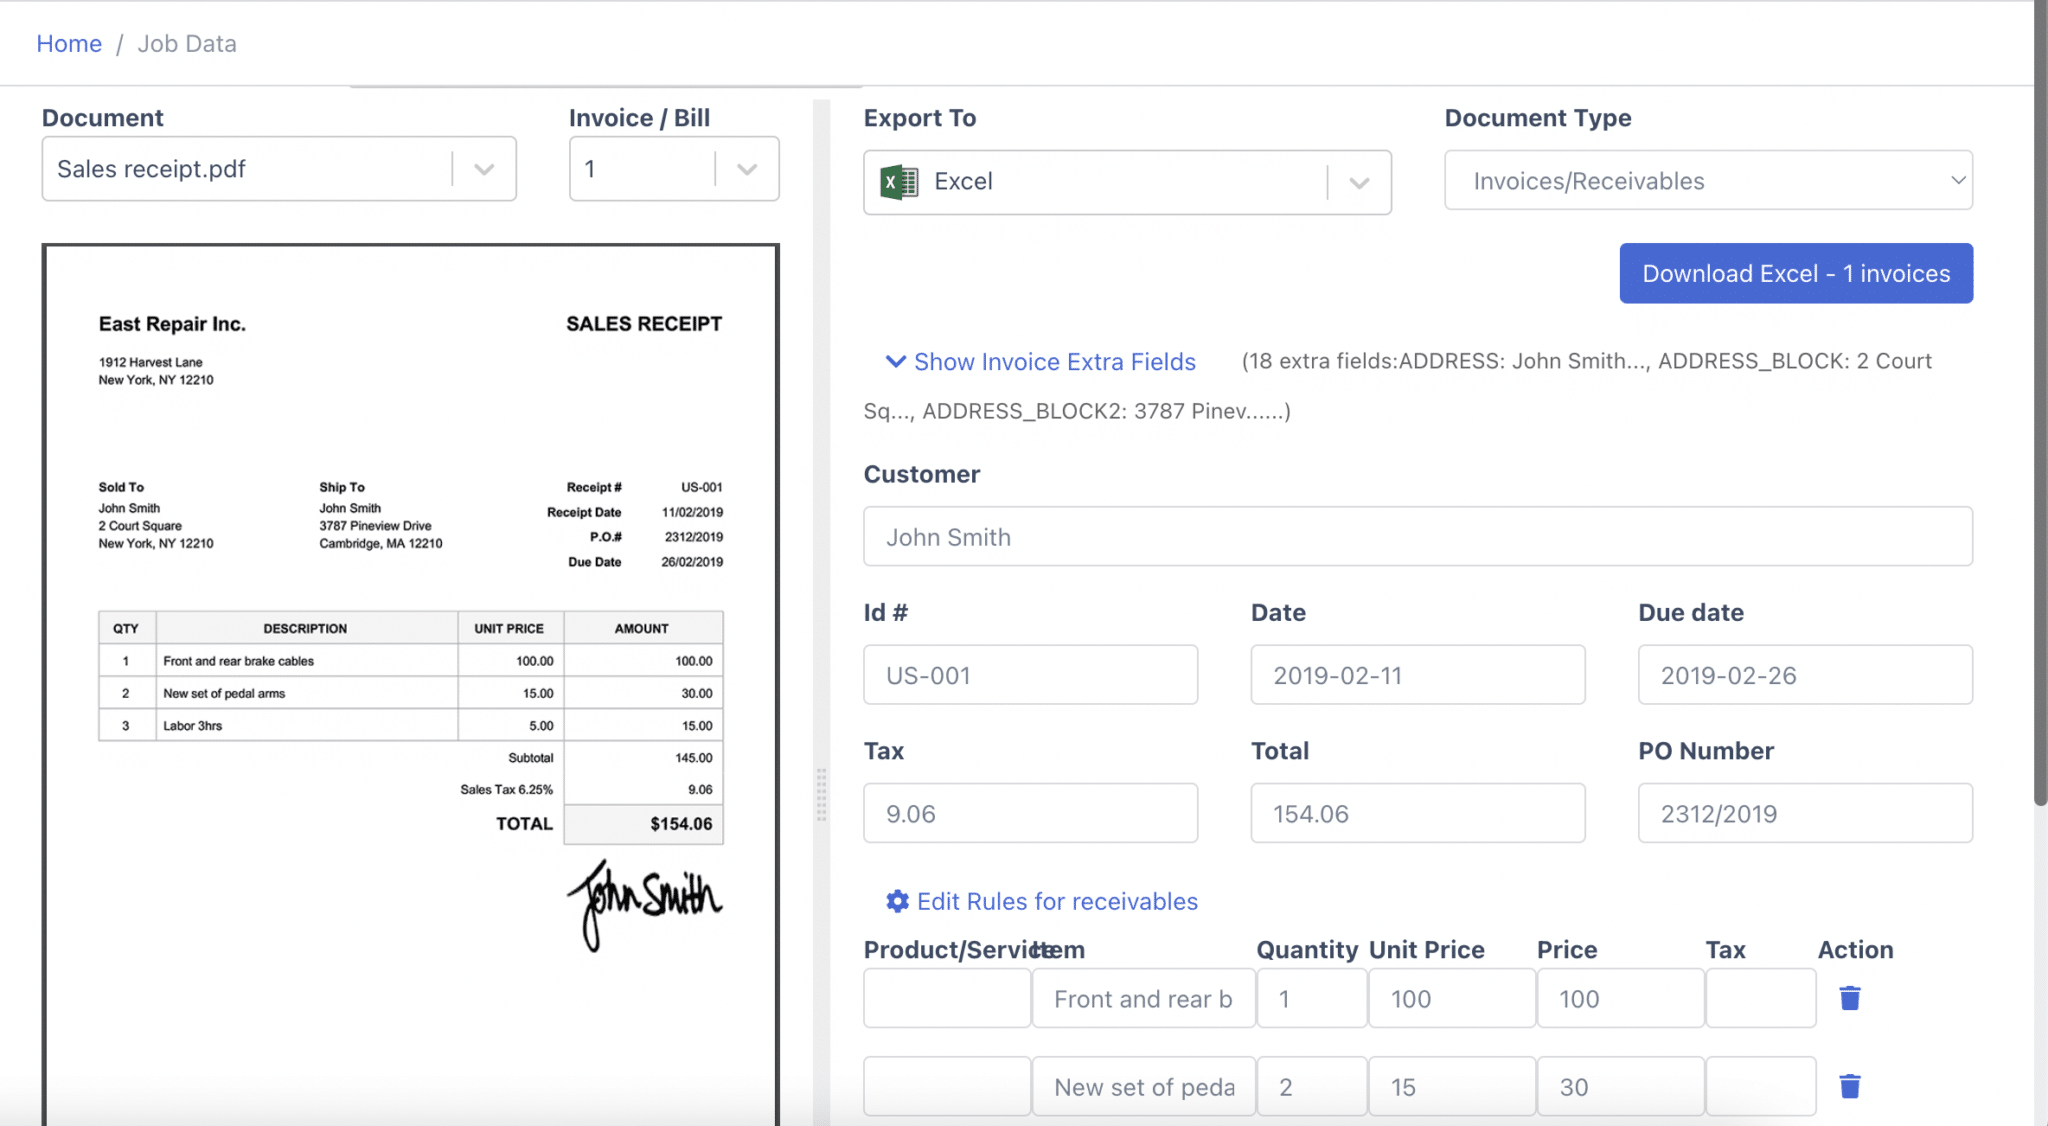The width and height of the screenshot is (2048, 1126).
Task: Click the settings gear beside Edit Rules
Action: pyautogui.click(x=895, y=901)
